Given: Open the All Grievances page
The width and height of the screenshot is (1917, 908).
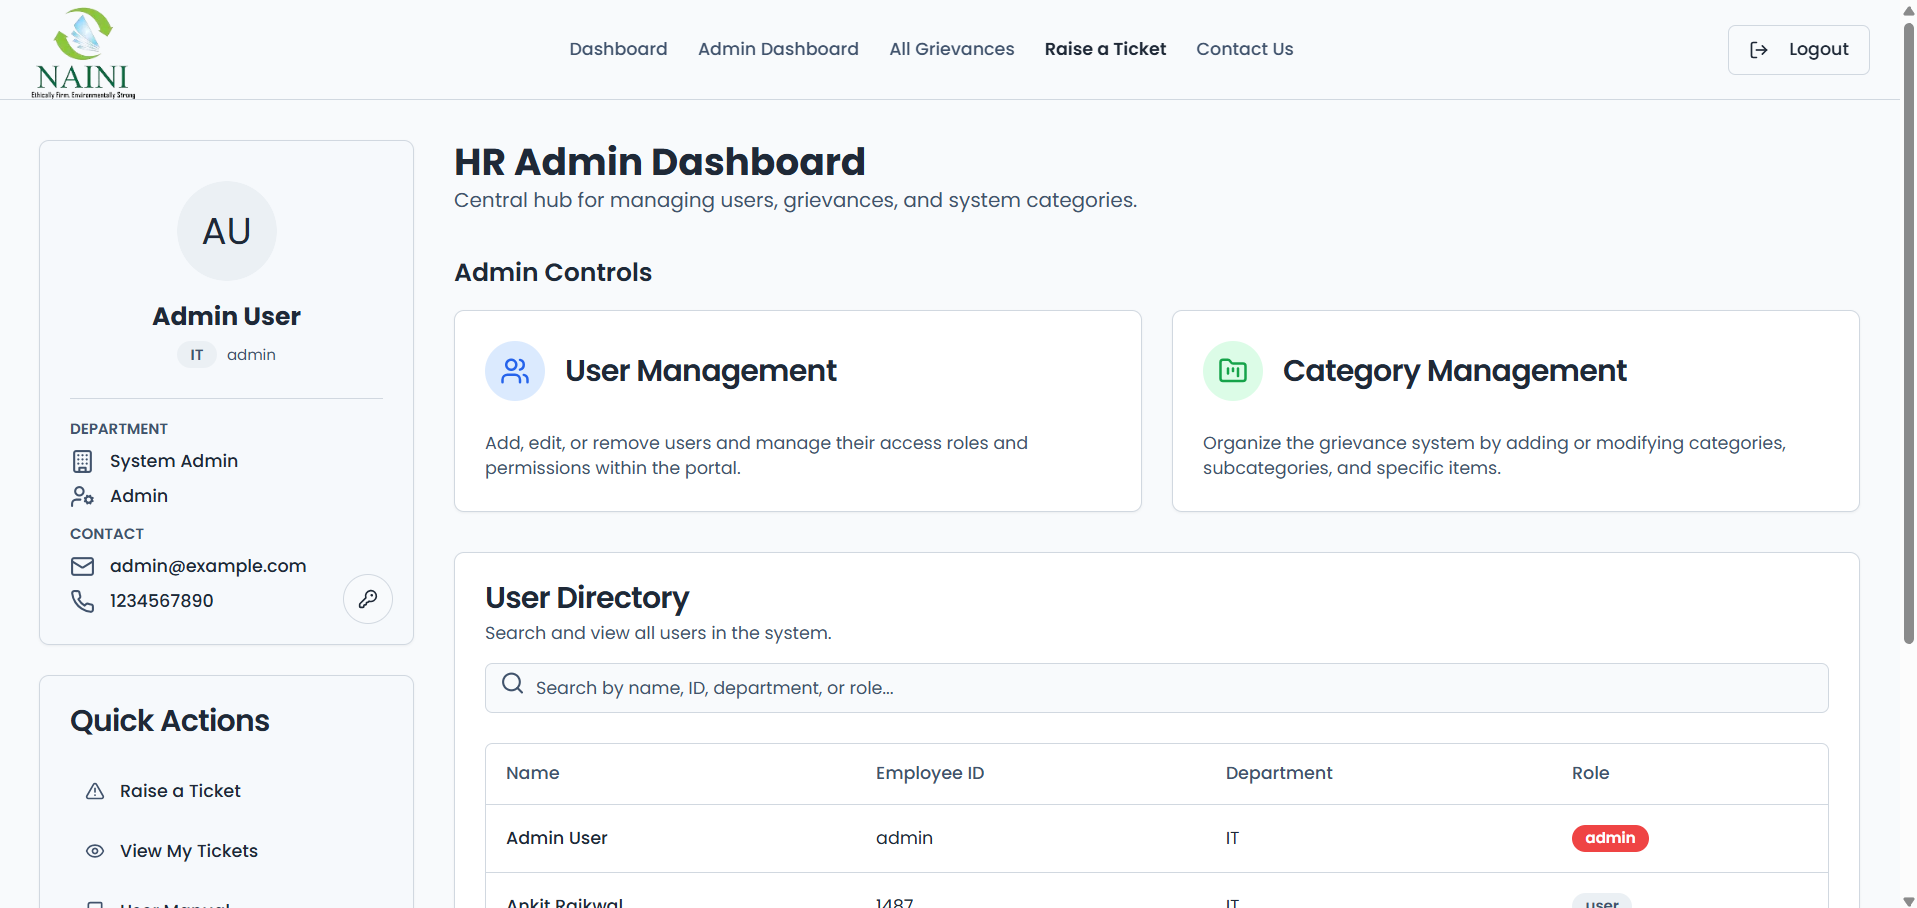Looking at the screenshot, I should point(951,49).
